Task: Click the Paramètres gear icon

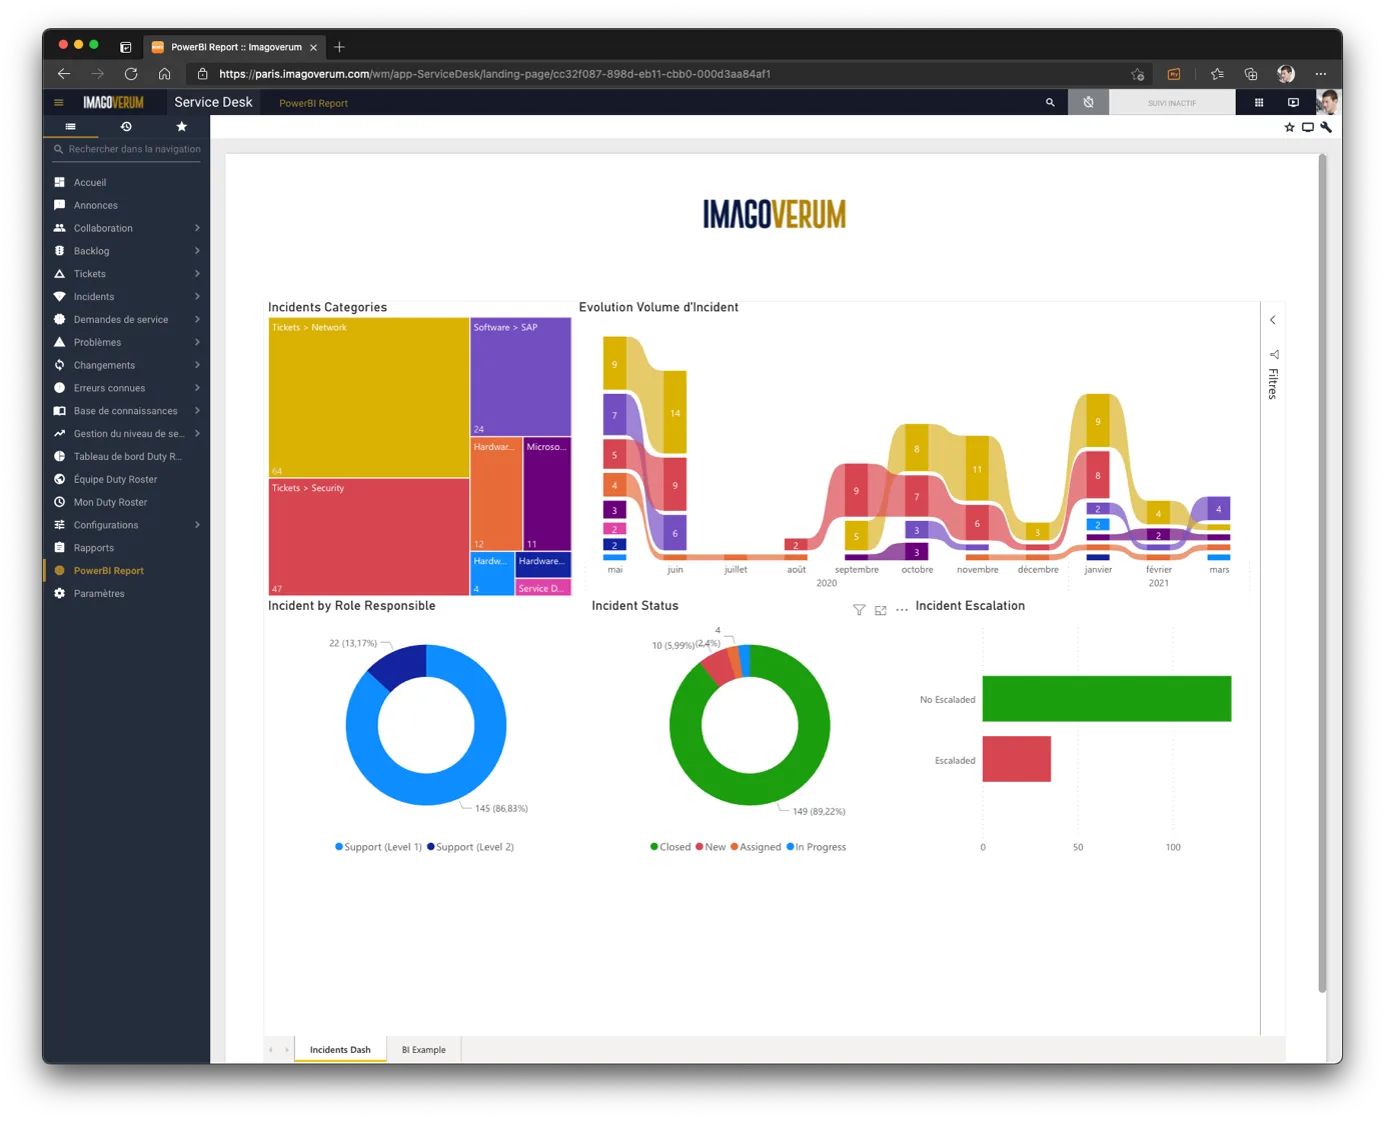Action: tap(59, 594)
